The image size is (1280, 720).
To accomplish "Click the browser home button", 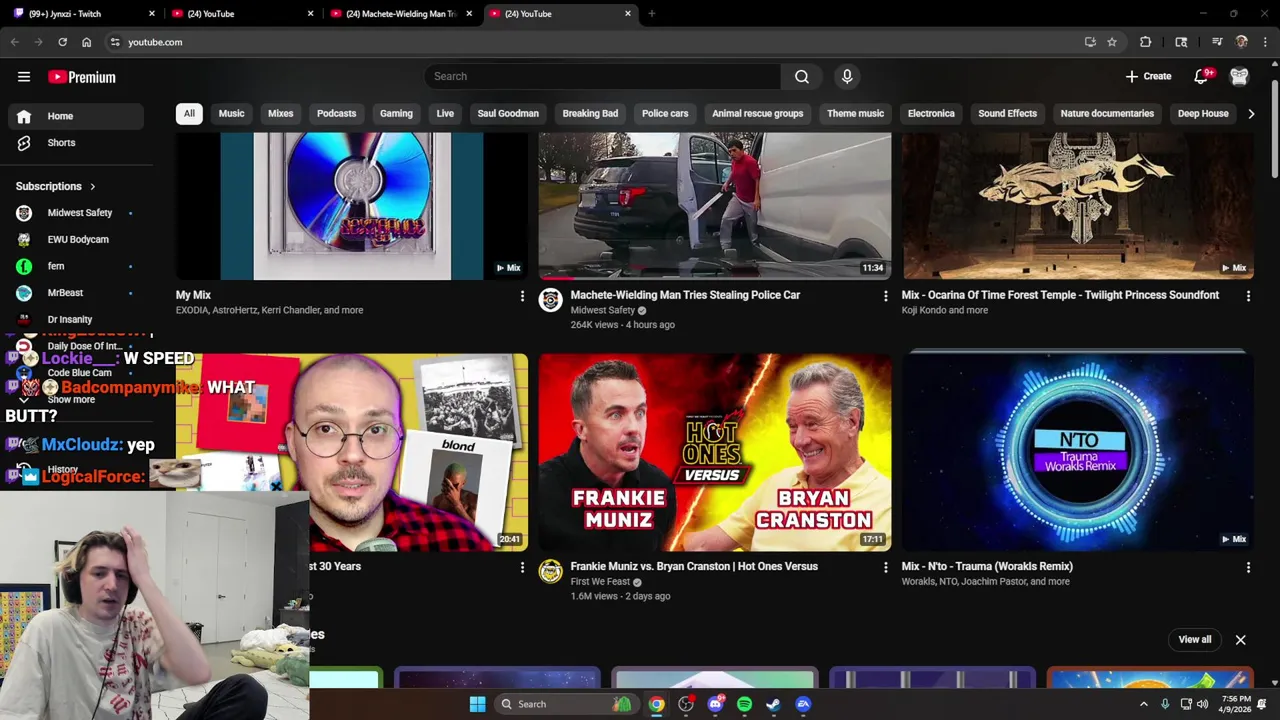I will [x=86, y=42].
